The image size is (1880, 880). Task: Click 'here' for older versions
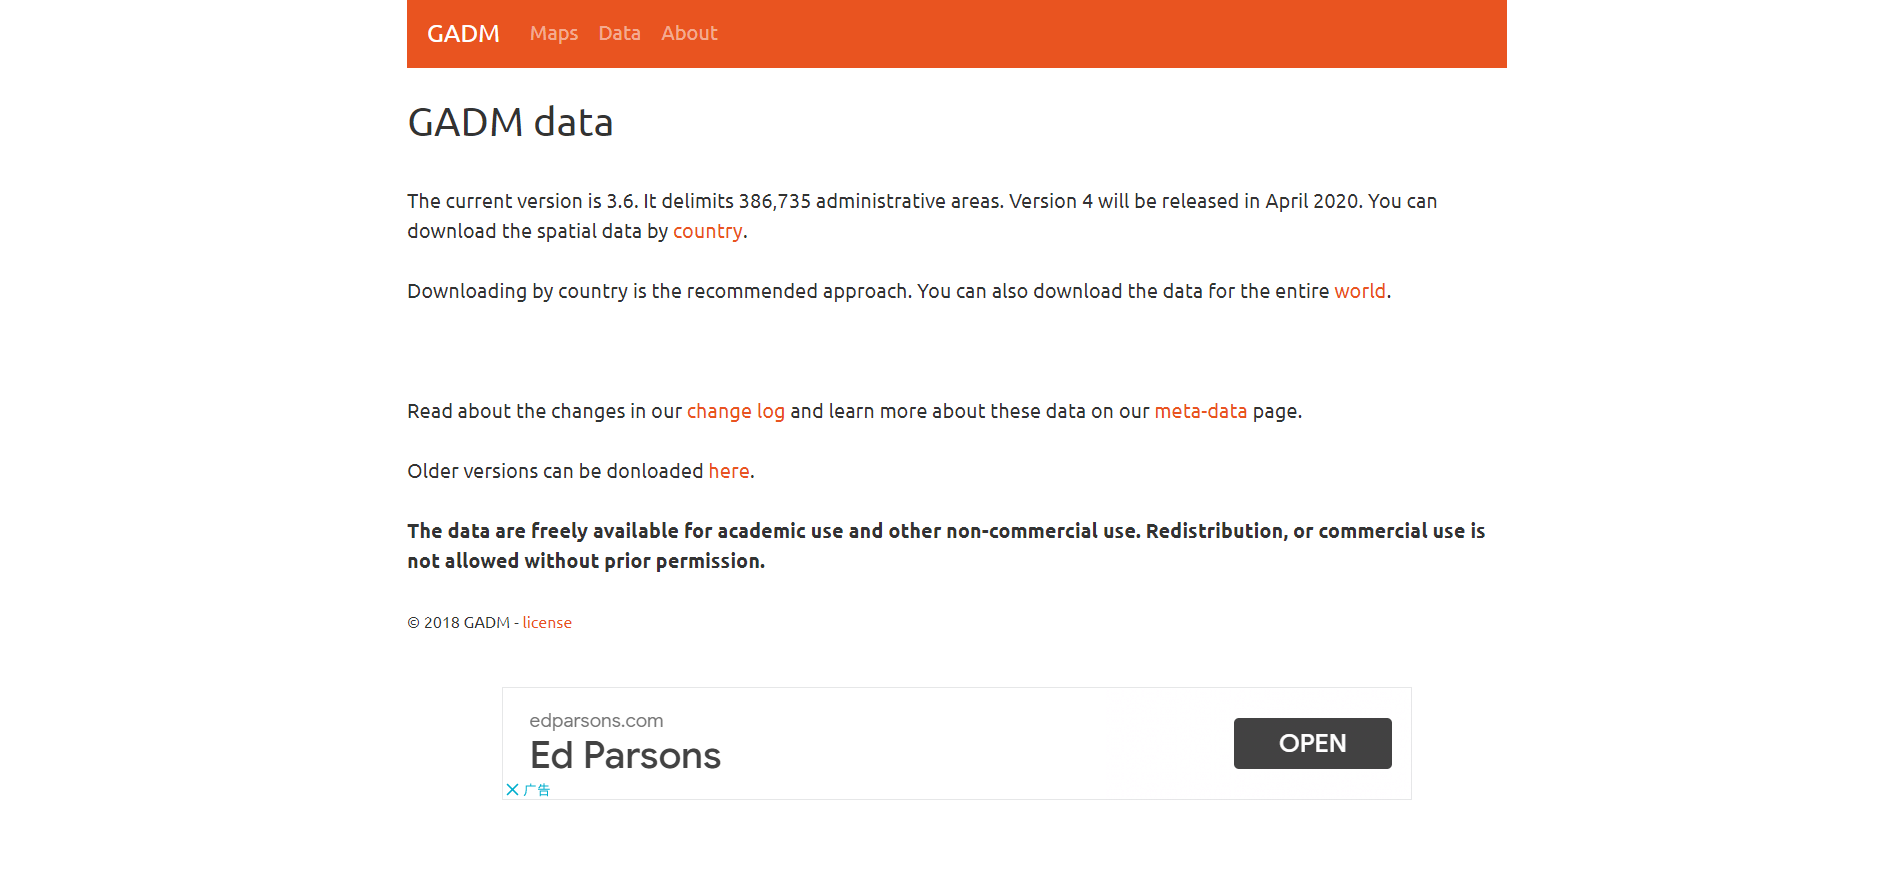729,472
